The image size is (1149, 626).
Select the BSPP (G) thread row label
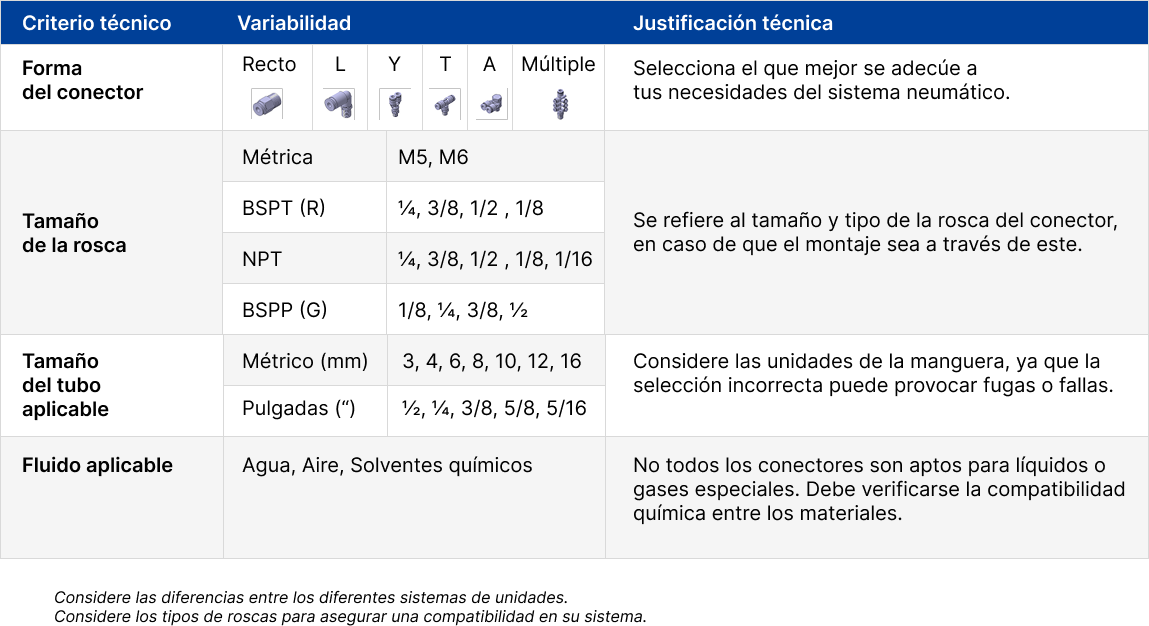point(285,310)
